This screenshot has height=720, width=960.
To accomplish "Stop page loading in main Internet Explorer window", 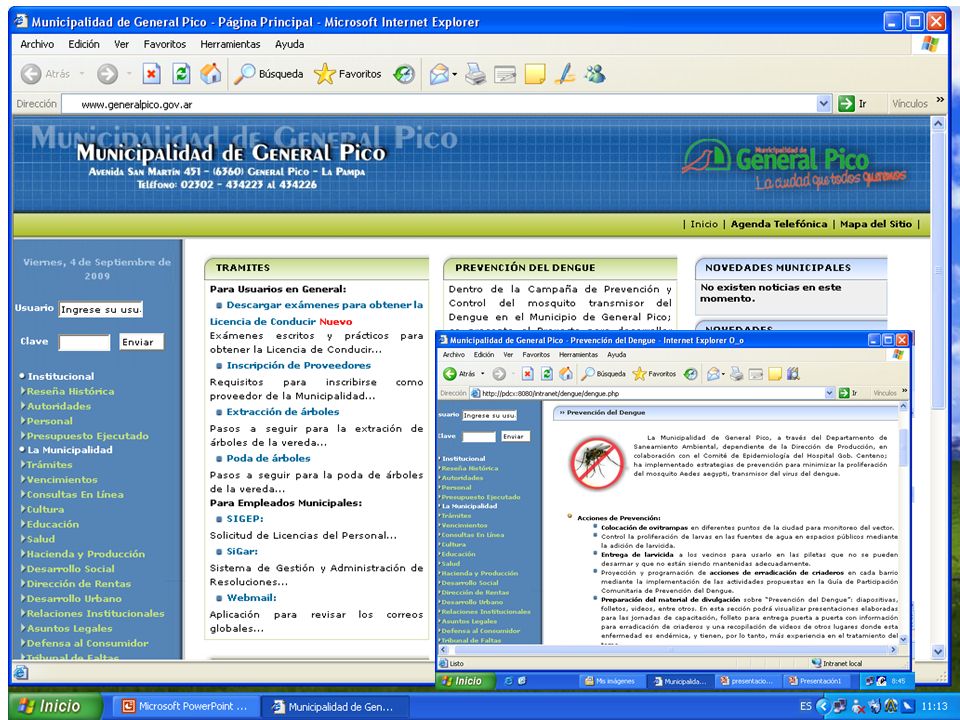I will (x=151, y=74).
